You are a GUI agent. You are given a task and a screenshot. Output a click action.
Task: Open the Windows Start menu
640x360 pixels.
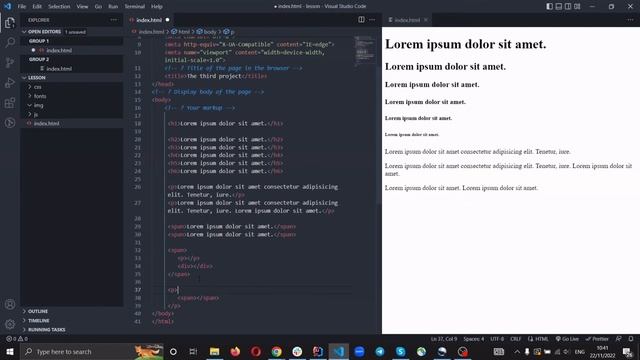click(x=10, y=351)
